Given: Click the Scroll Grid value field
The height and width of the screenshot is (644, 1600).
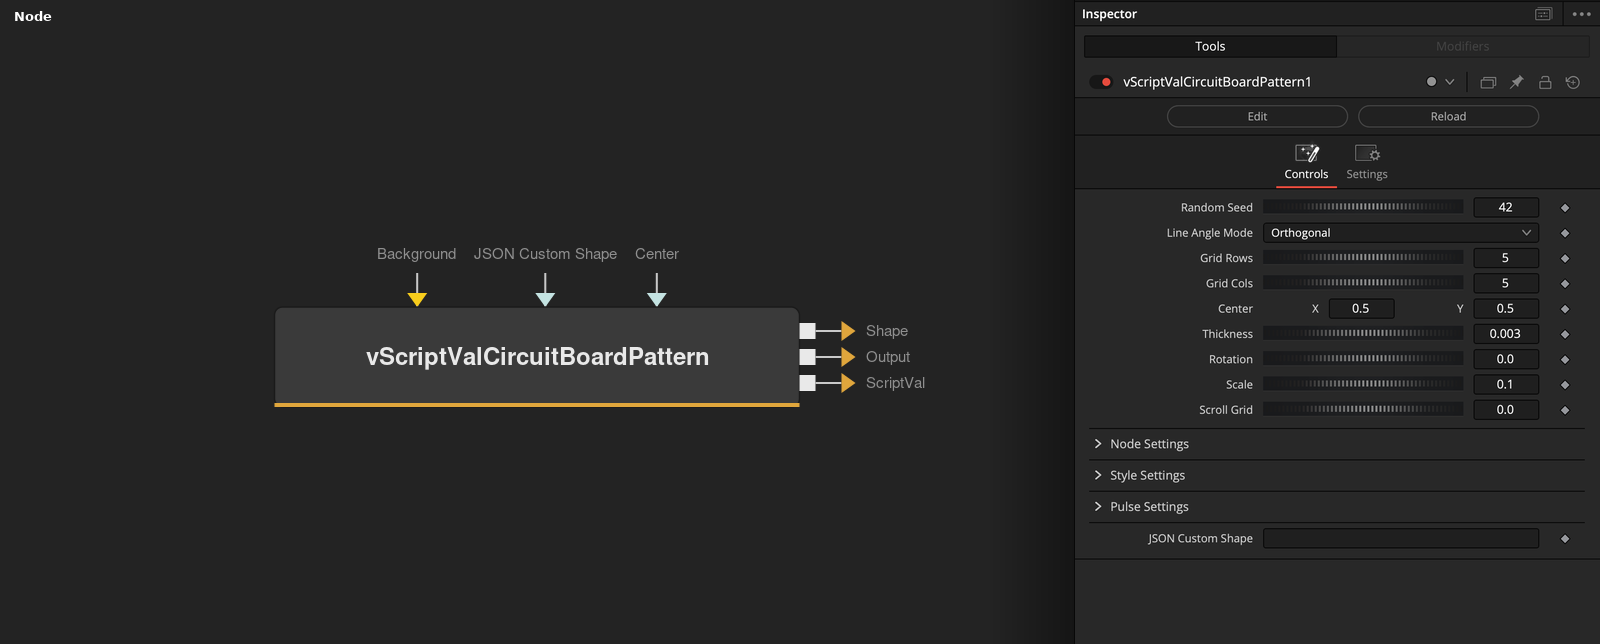Looking at the screenshot, I should [x=1505, y=409].
